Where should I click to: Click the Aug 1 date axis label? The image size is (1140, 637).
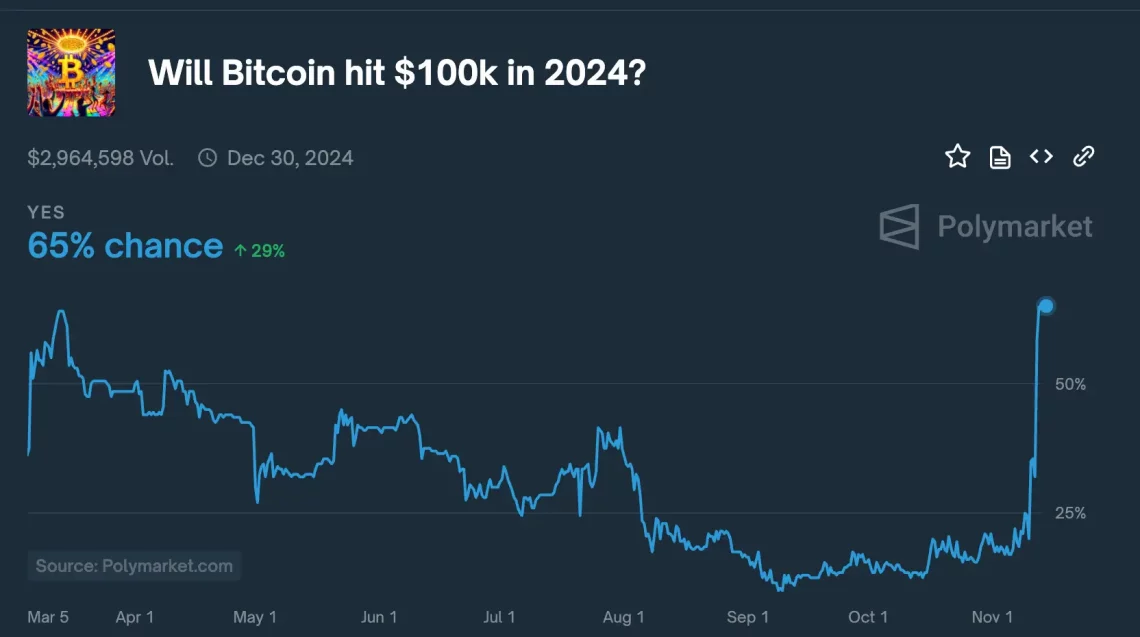[624, 617]
